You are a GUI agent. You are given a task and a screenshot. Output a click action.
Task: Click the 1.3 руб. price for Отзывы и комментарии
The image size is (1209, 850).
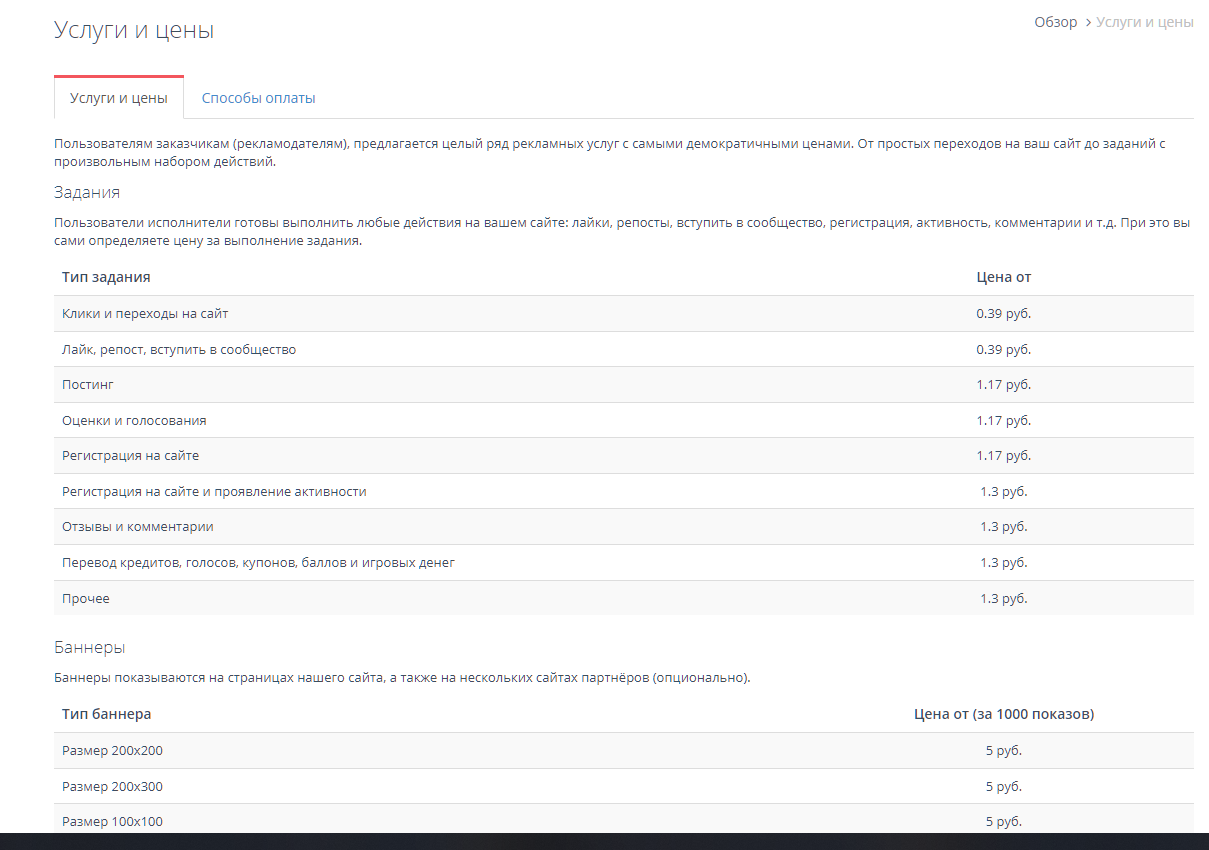[1004, 527]
